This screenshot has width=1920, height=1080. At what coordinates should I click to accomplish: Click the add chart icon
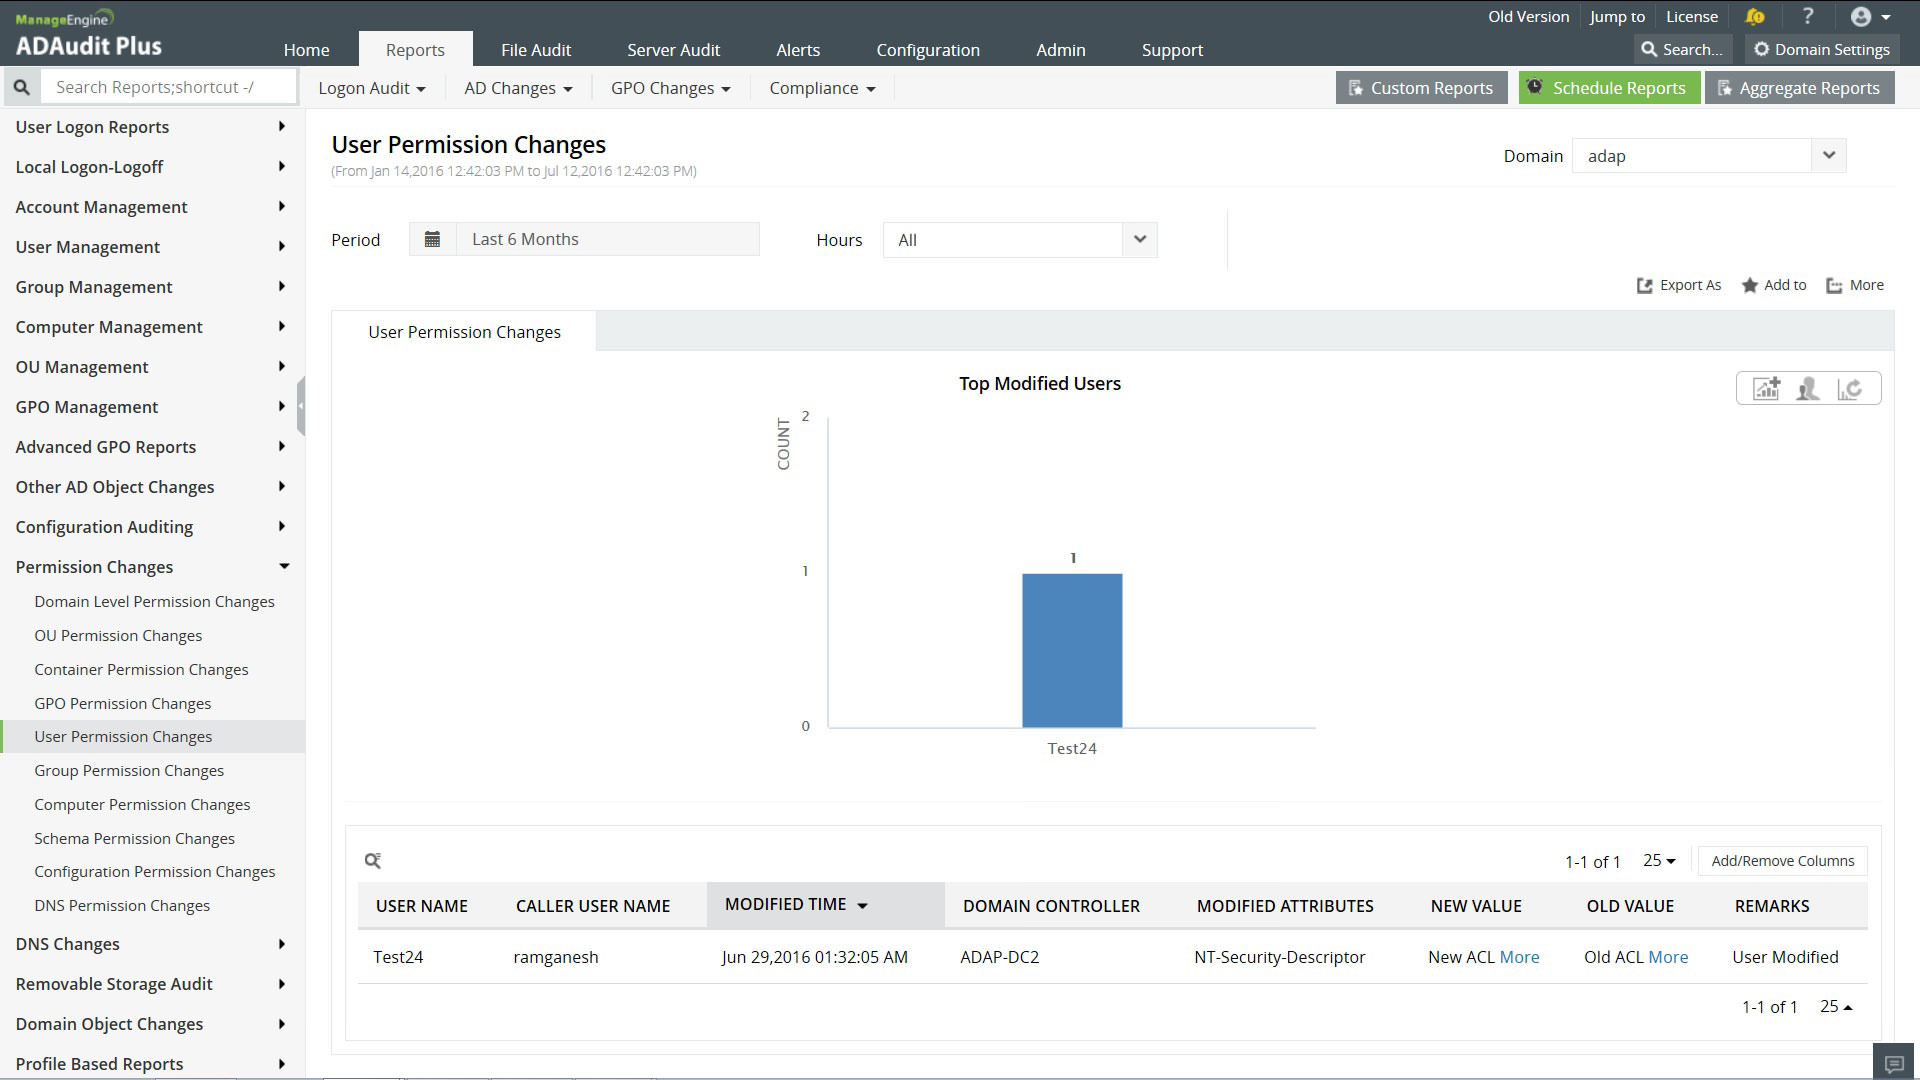(1766, 389)
